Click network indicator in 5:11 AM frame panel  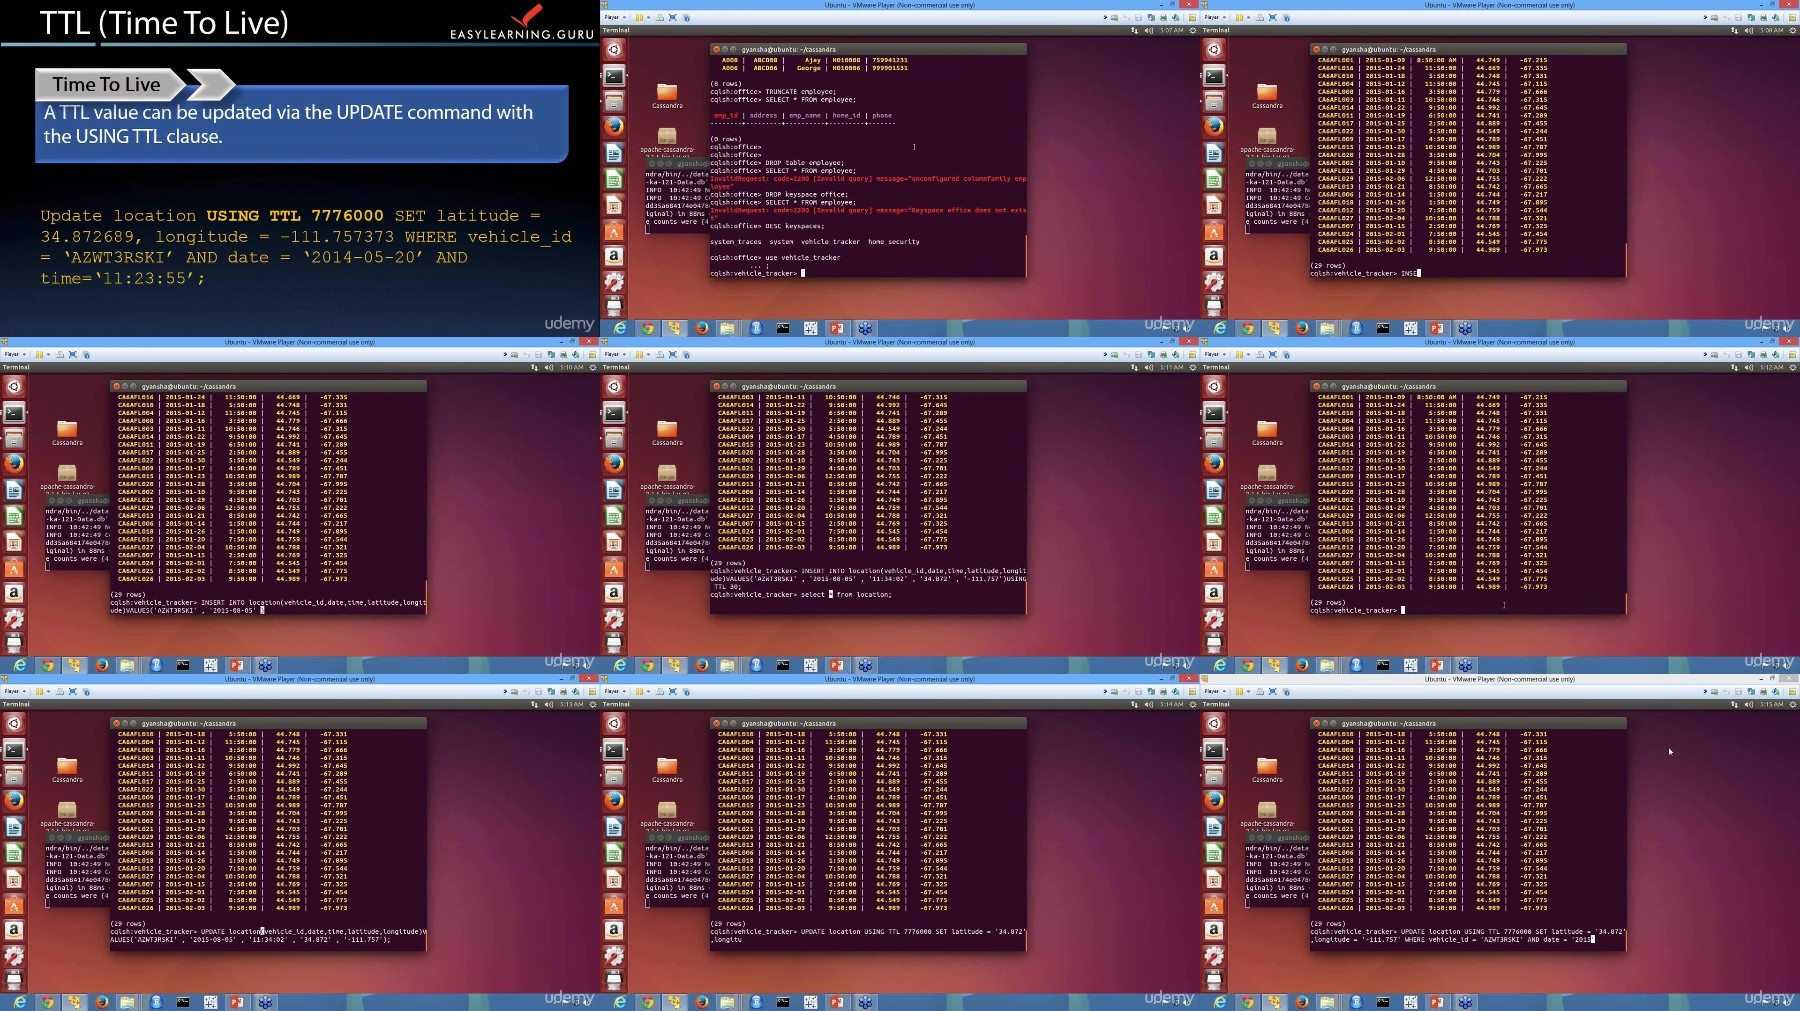(1134, 367)
